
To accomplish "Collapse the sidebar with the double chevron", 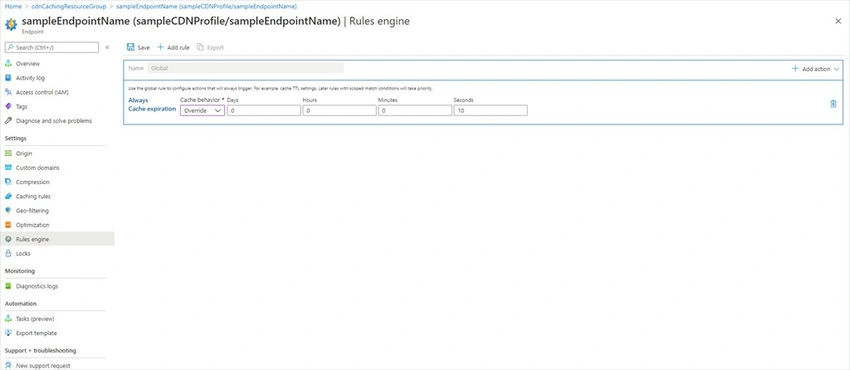I will click(107, 47).
